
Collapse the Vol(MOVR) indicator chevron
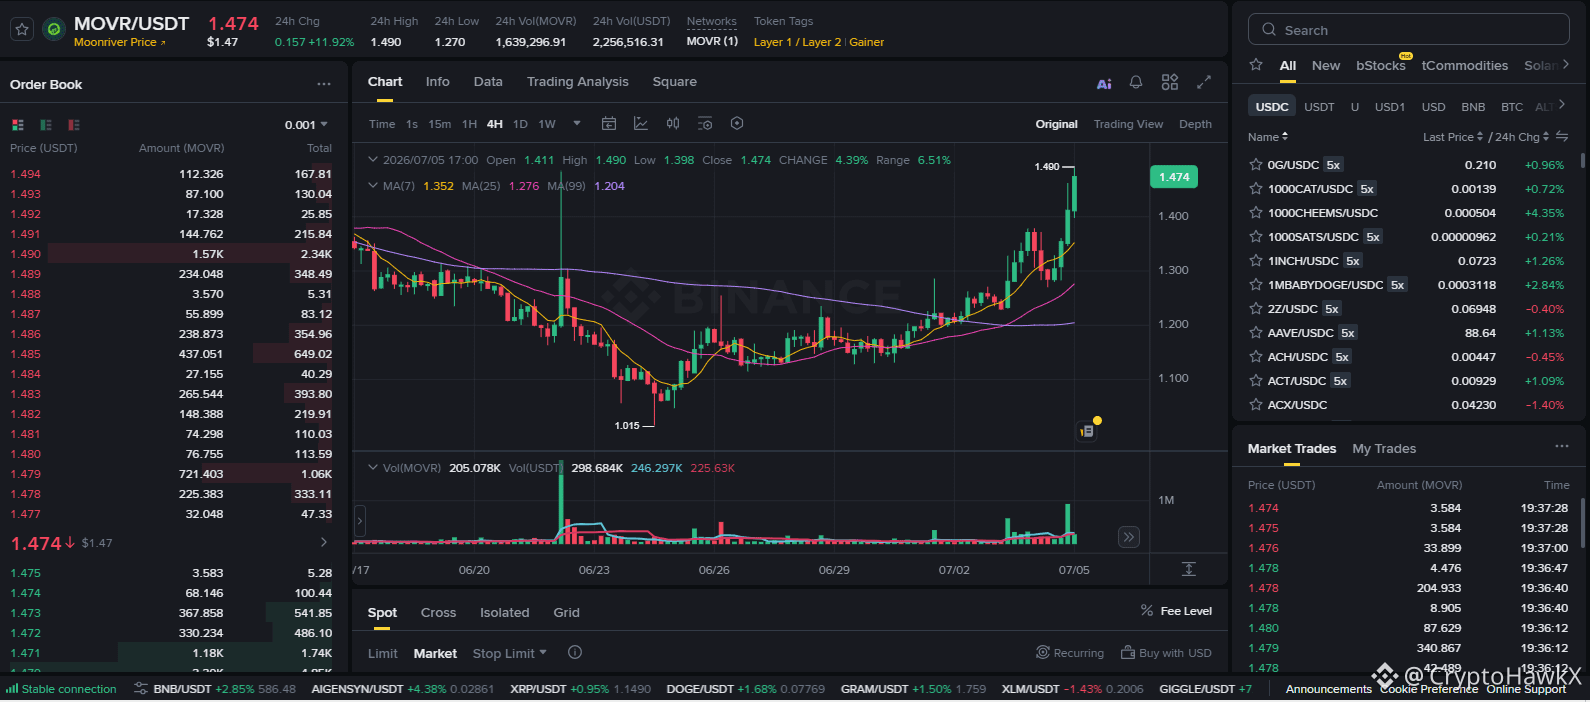click(x=373, y=468)
